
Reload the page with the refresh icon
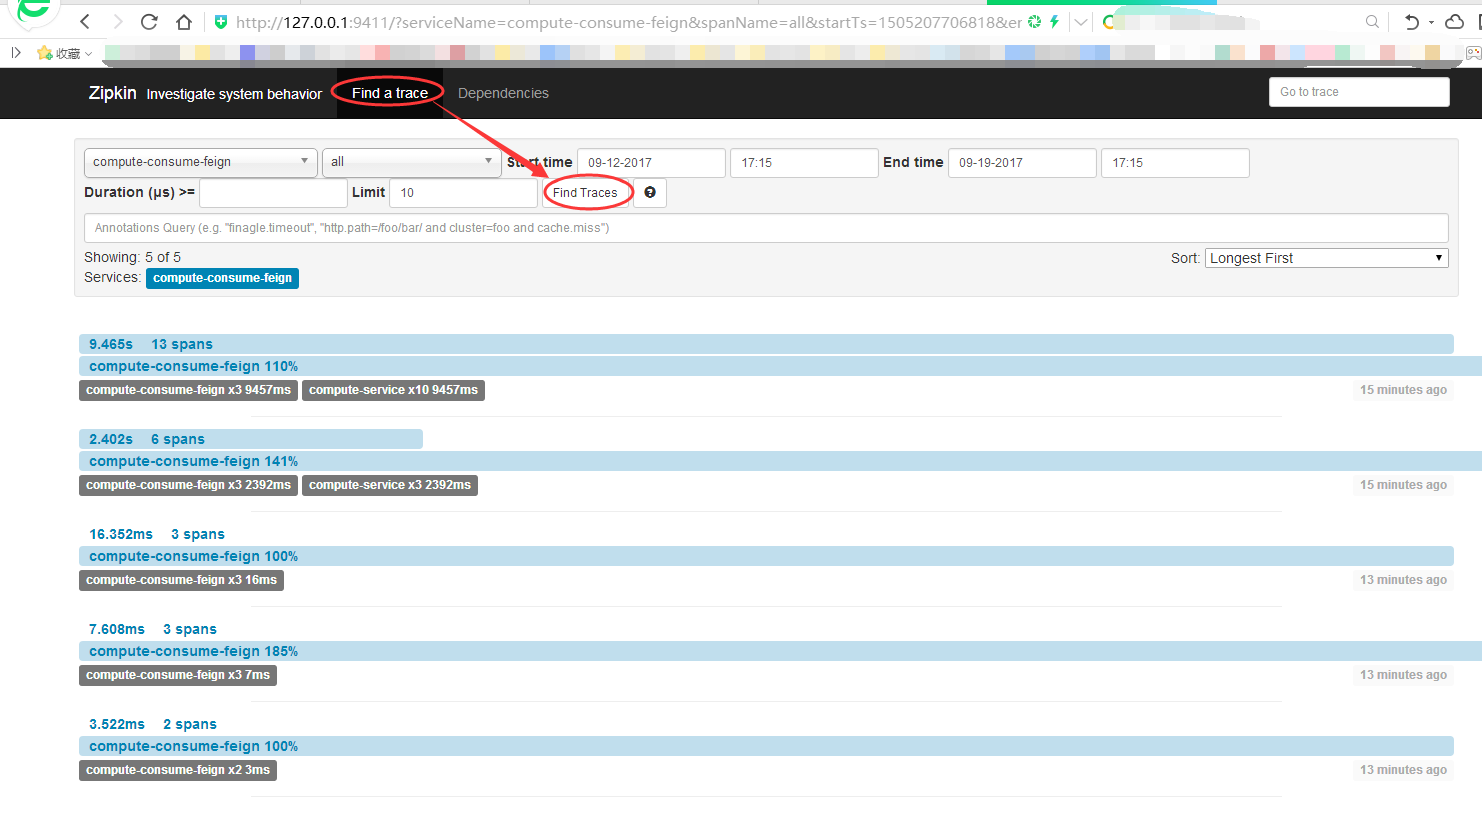click(x=149, y=22)
